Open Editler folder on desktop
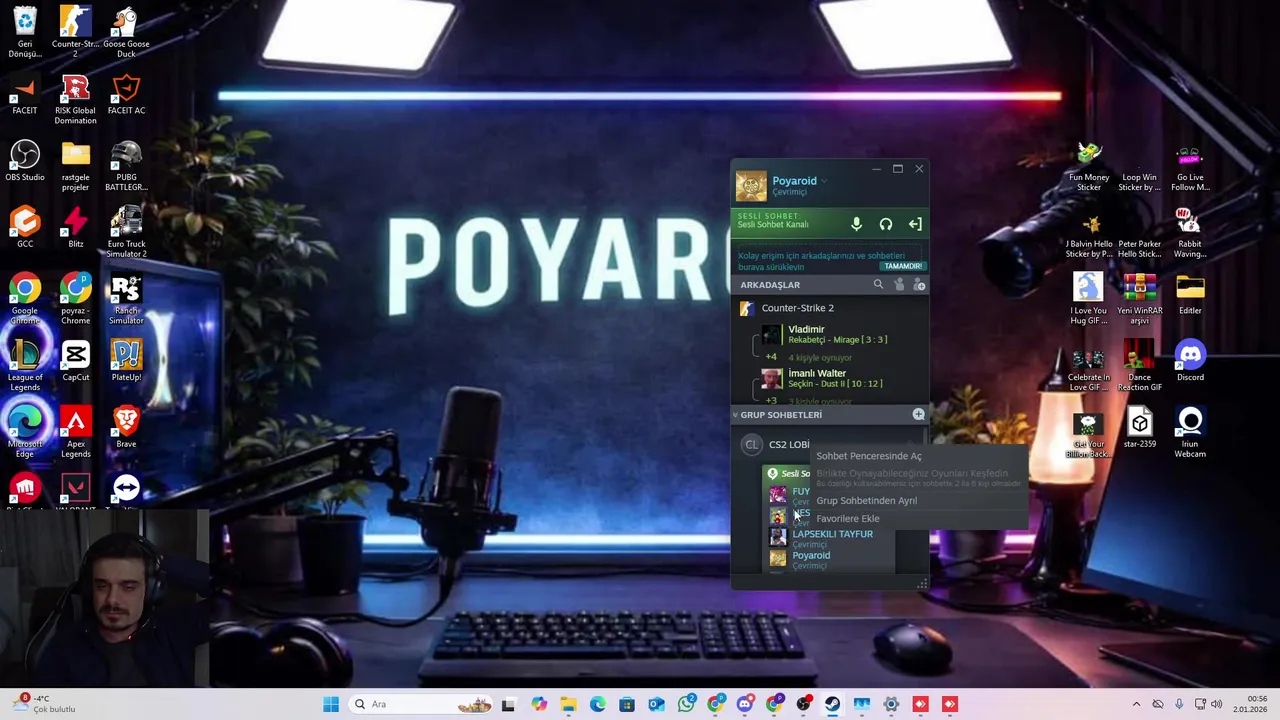Image resolution: width=1280 pixels, height=720 pixels. click(1190, 295)
